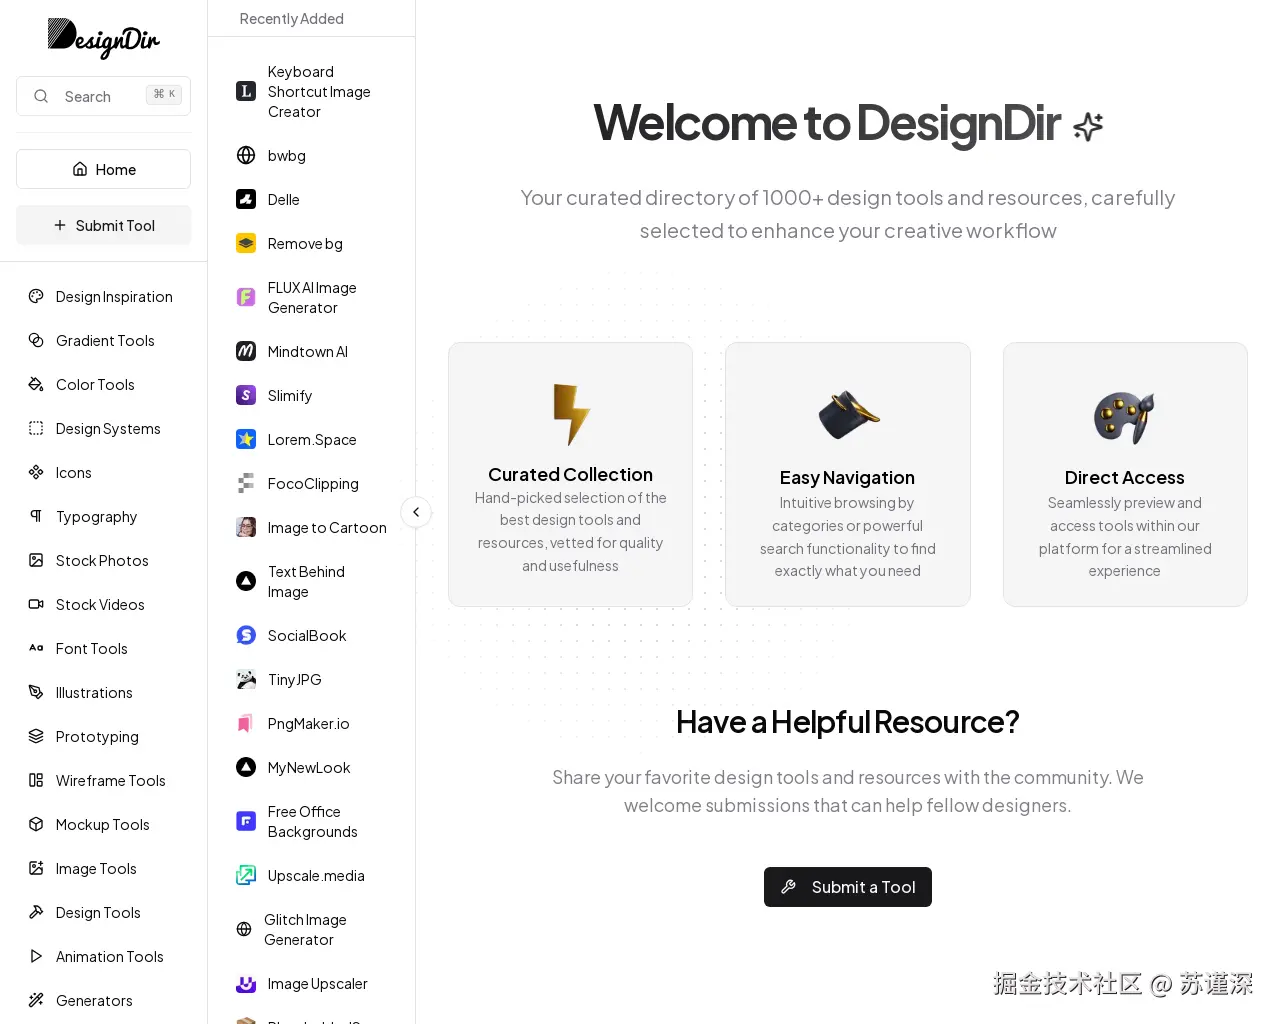Open the Typography category

(x=103, y=516)
